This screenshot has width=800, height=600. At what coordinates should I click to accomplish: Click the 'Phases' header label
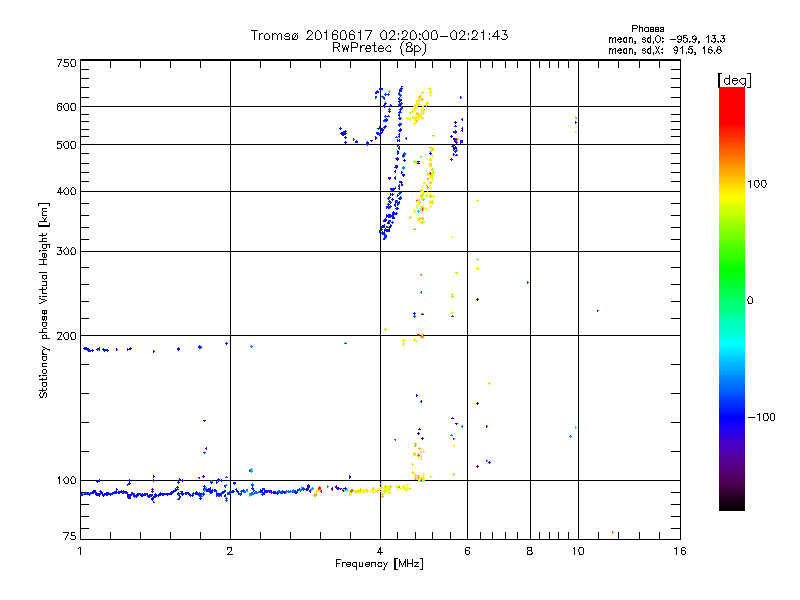click(647, 29)
